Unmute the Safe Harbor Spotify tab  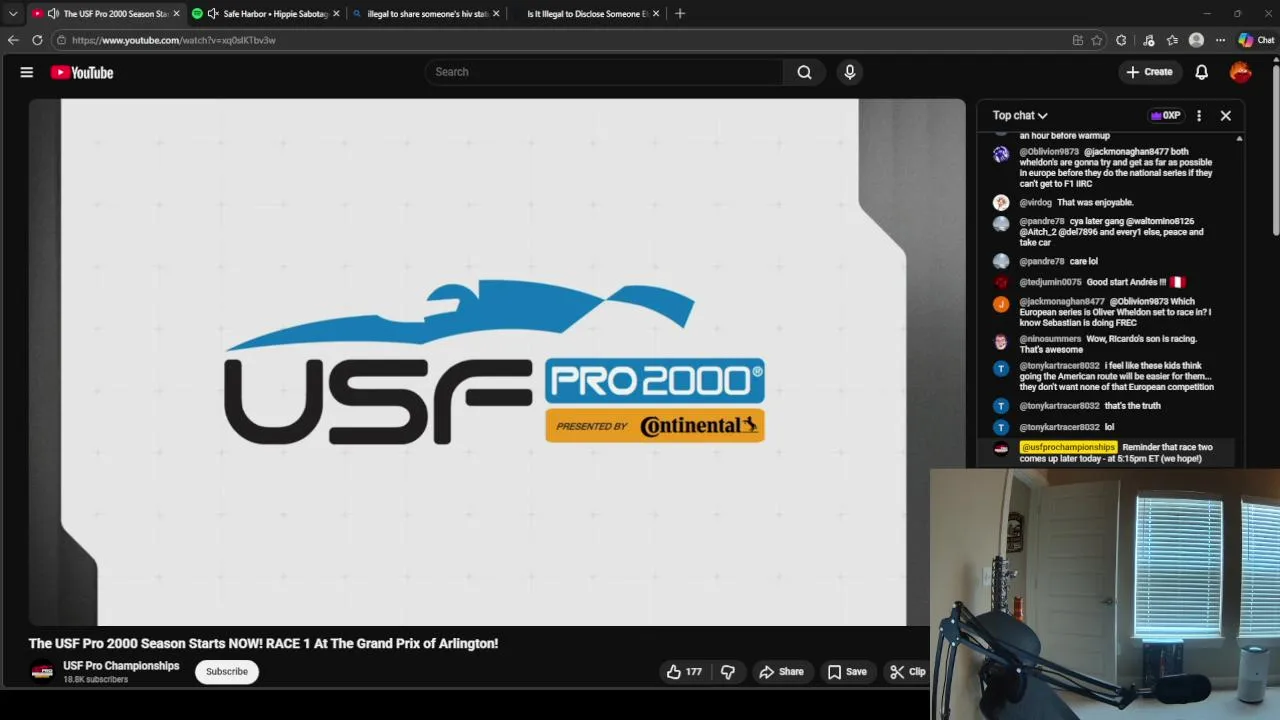point(213,14)
